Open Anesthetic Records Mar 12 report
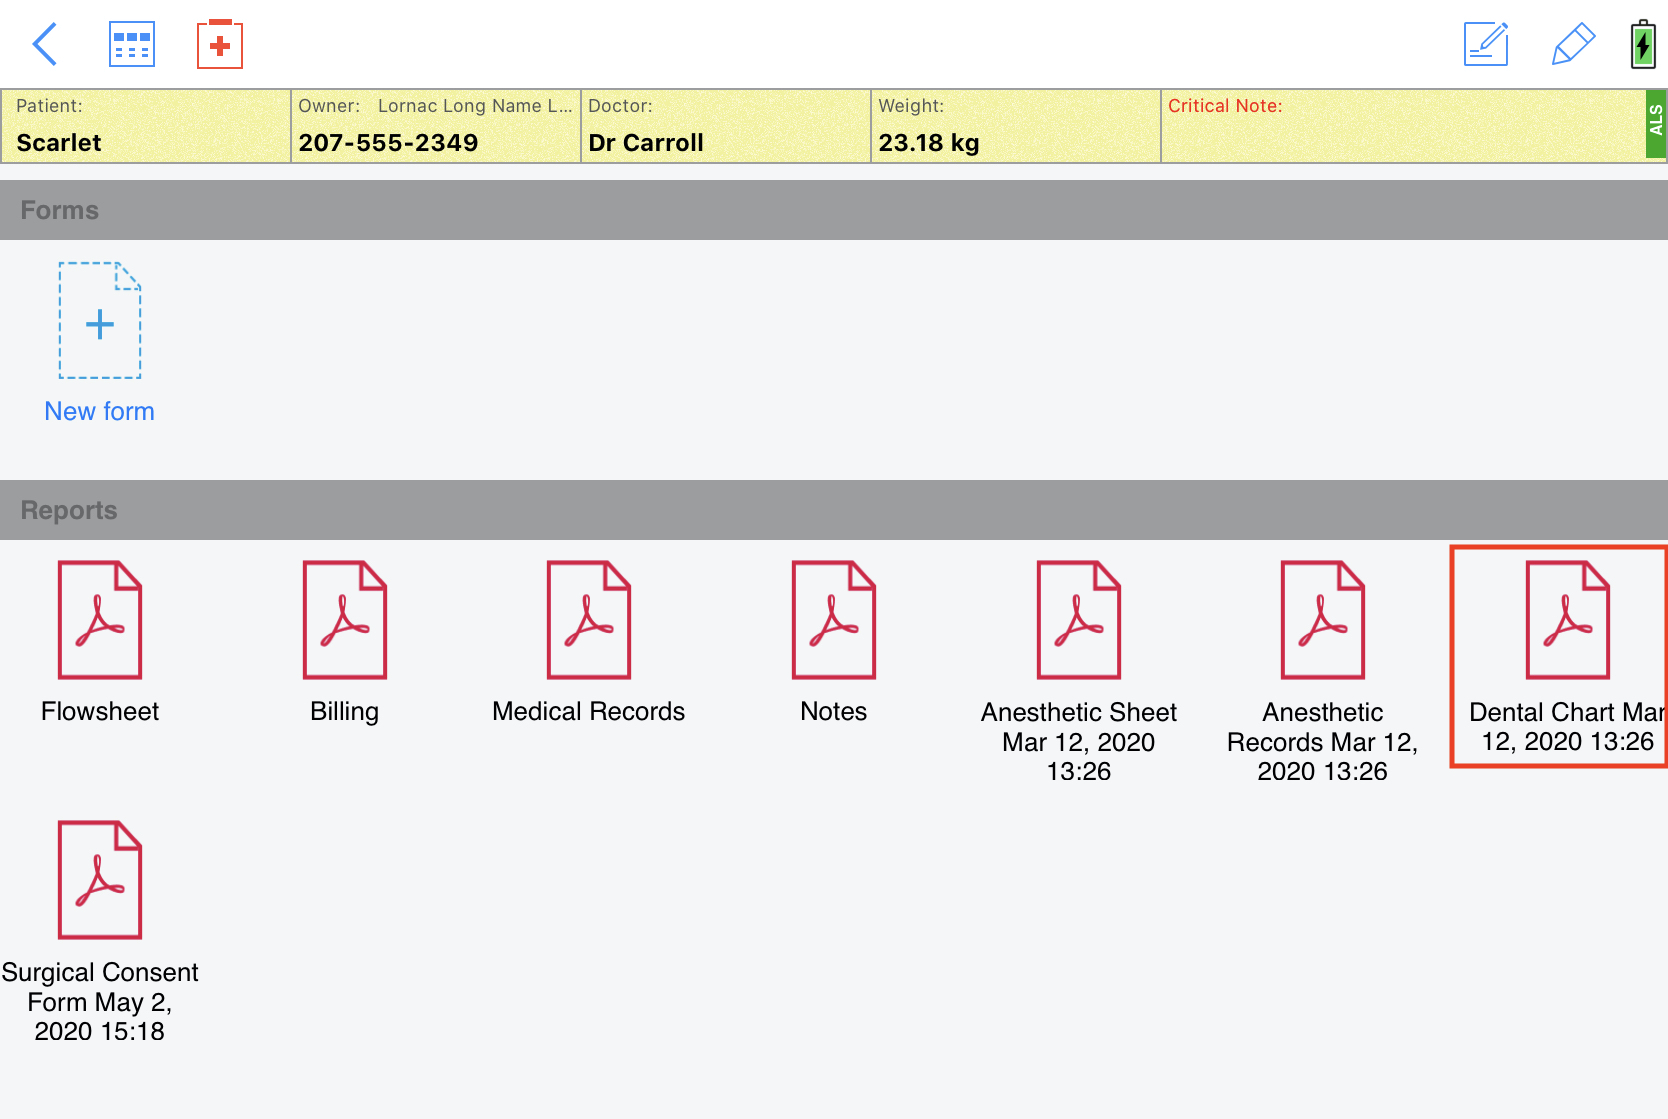Screen dimensions: 1668x1119 (x=1322, y=620)
